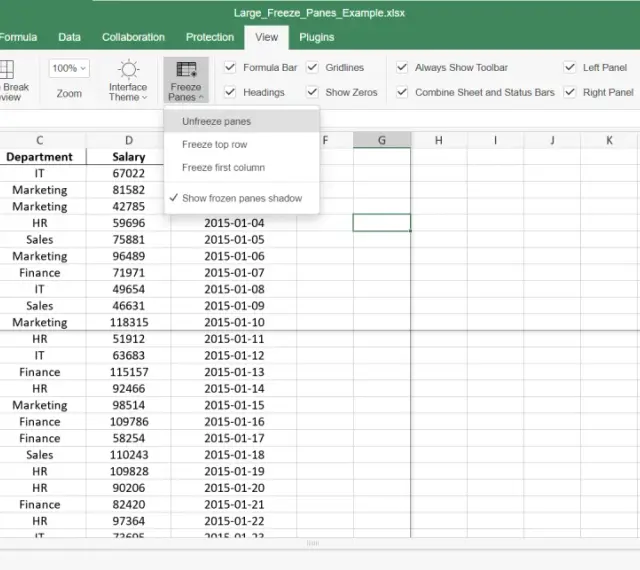Toggle the Formula Bar checkbox

click(230, 67)
